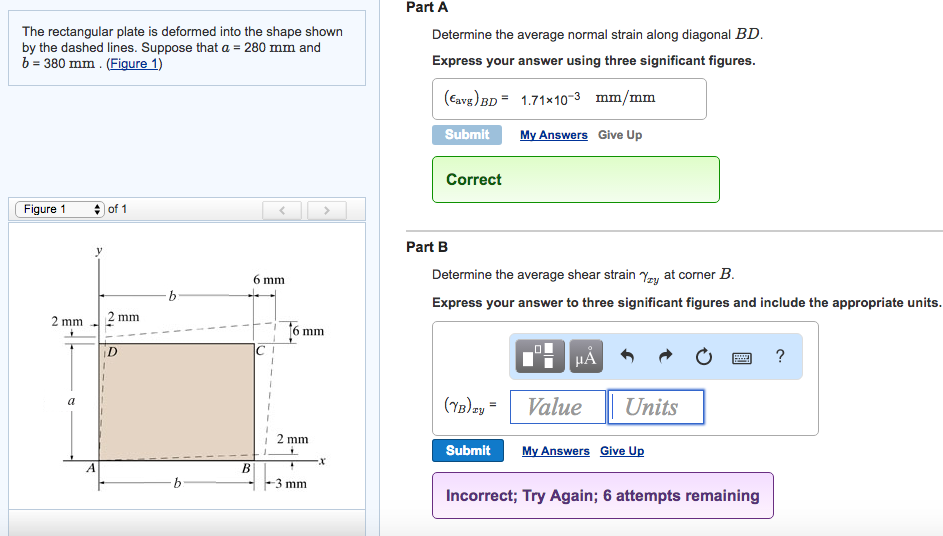Focus the Value field for shear strain
This screenshot has width=943, height=536.
[557, 407]
